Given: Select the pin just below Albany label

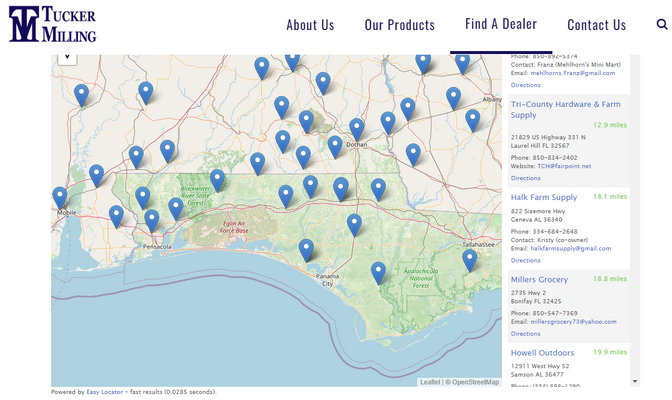Looking at the screenshot, I should 473,121.
